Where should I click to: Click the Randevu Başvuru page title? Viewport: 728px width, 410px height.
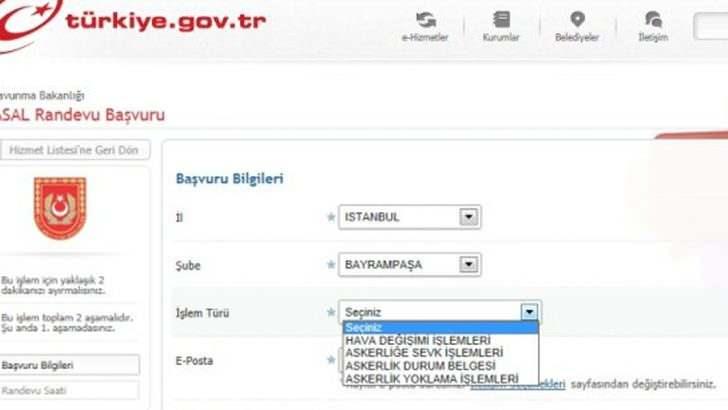tap(82, 115)
